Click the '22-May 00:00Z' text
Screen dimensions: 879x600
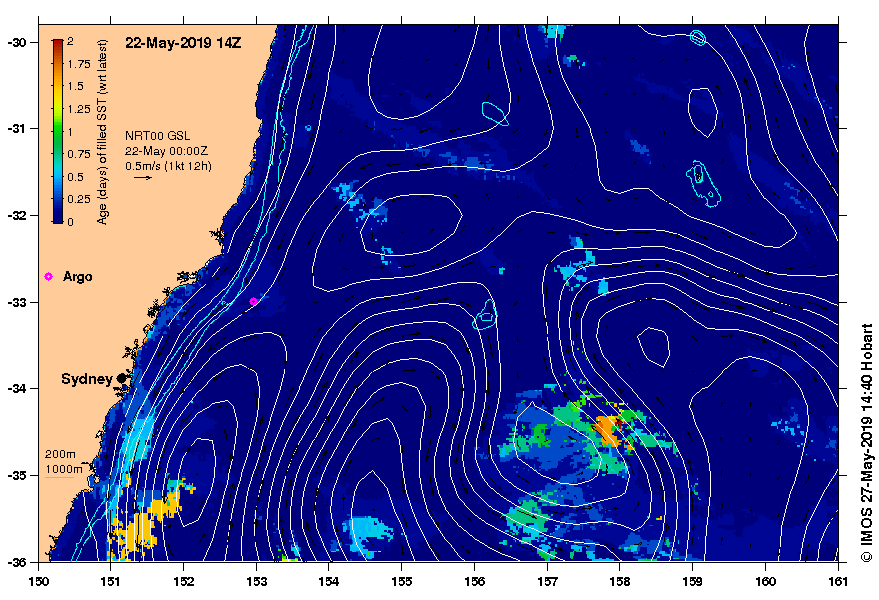(x=166, y=151)
